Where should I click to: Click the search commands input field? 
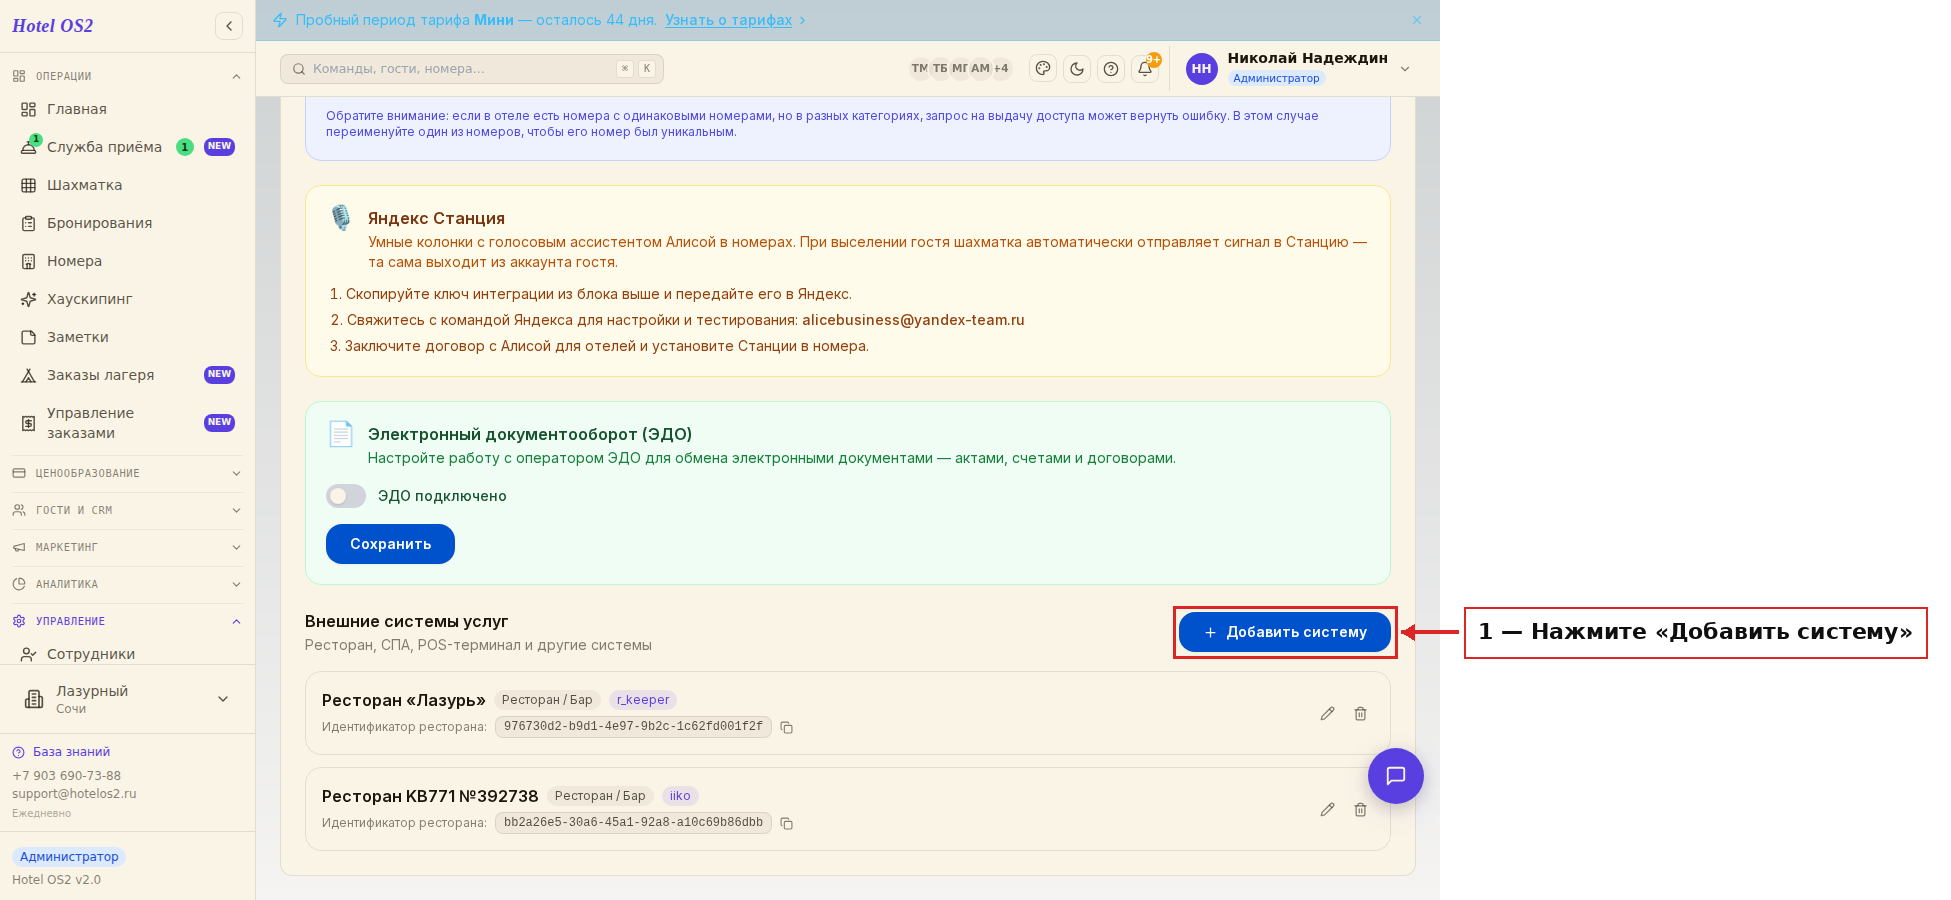coord(472,69)
